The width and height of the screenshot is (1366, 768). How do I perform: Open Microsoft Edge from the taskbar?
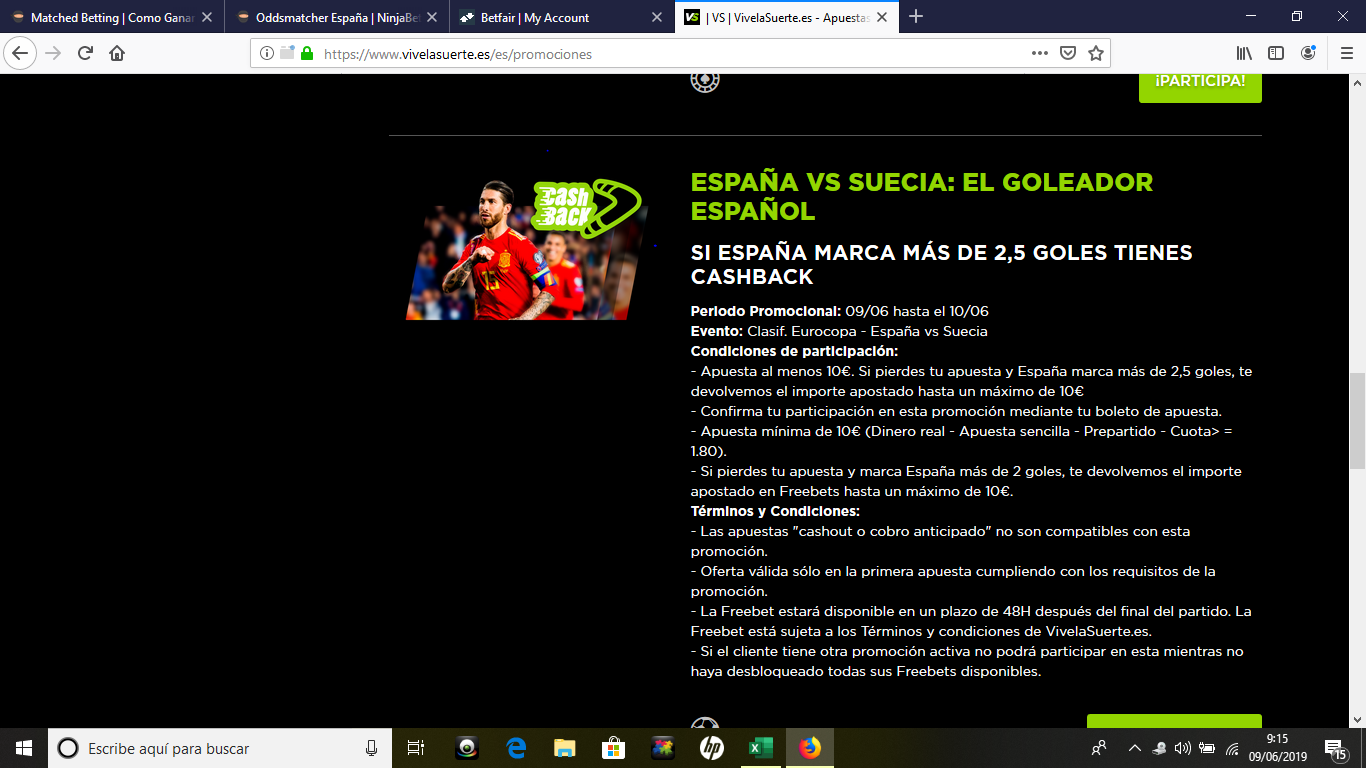516,748
